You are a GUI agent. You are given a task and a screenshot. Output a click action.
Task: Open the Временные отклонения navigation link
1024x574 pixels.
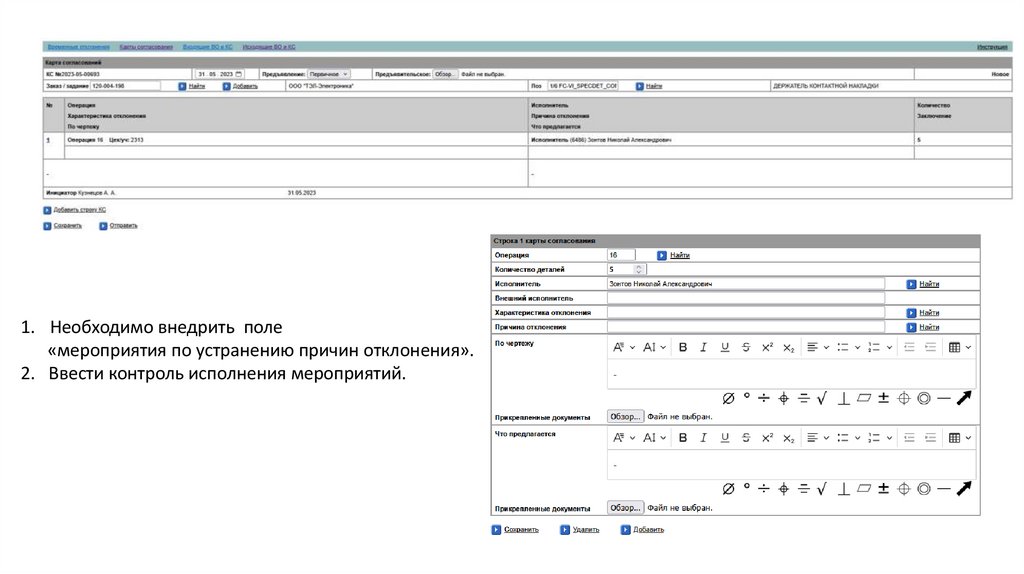point(78,47)
